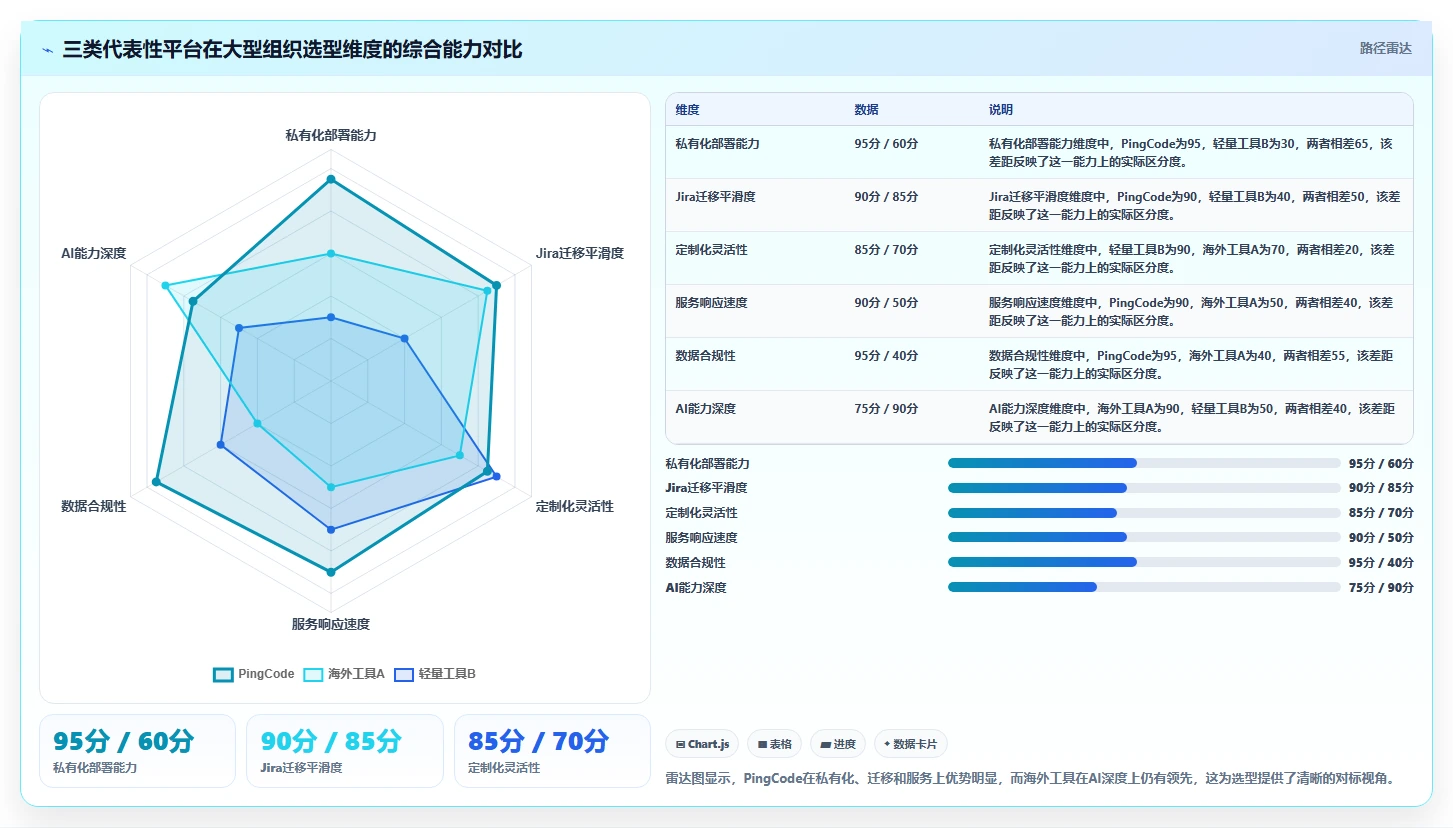The image size is (1453, 828).
Task: Click the 私有化部署能力 progress bar
Action: 1144,463
